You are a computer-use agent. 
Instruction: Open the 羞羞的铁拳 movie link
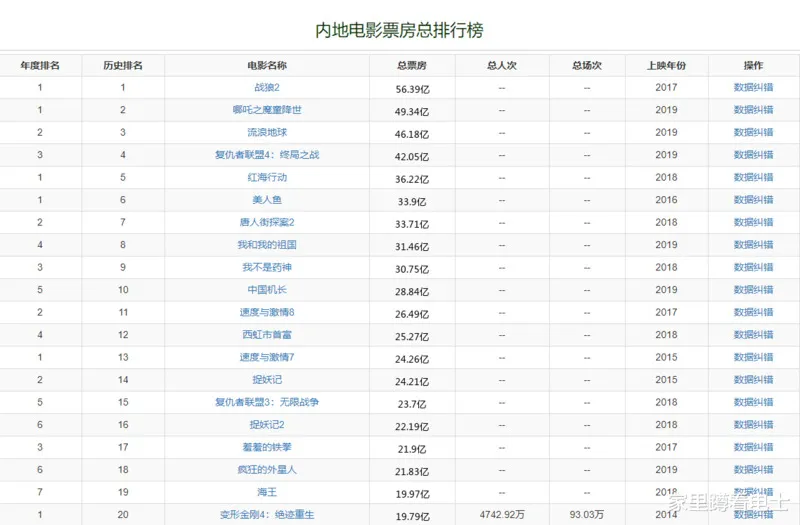[x=267, y=446]
